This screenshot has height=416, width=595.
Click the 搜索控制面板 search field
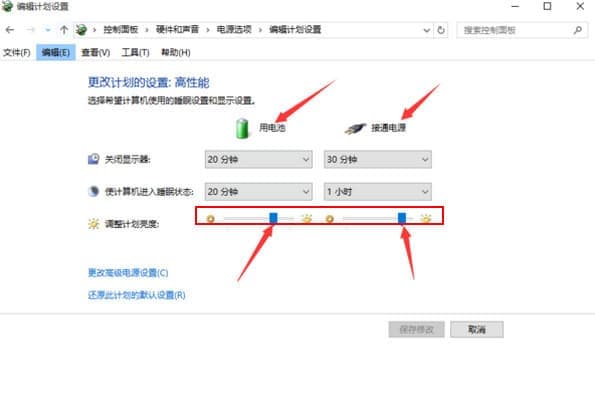pos(514,30)
